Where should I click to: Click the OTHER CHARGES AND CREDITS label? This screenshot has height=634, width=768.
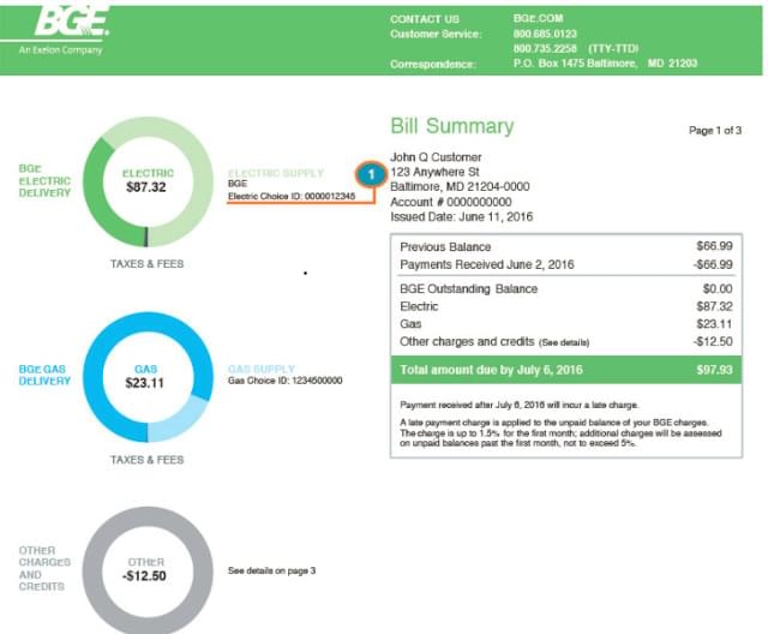point(45,568)
